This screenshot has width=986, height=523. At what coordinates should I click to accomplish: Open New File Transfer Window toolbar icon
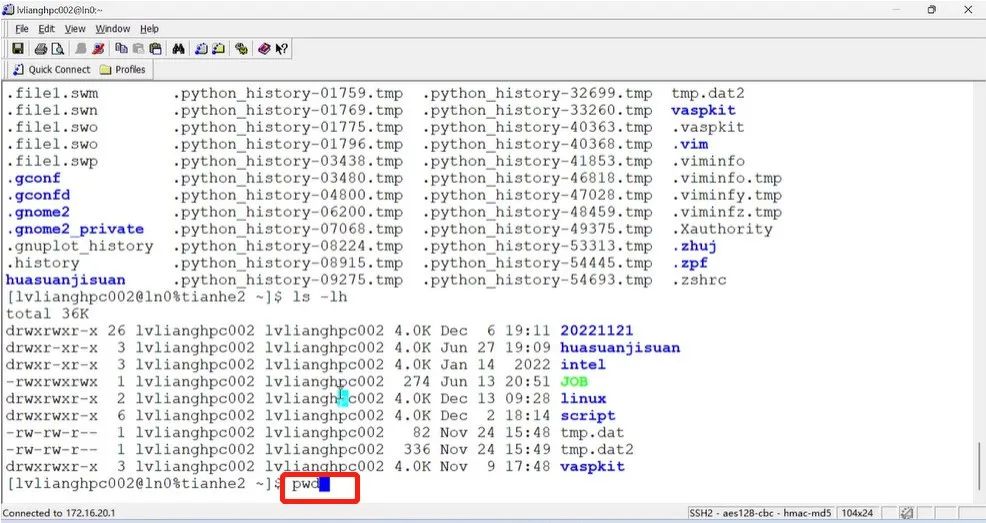pyautogui.click(x=218, y=48)
